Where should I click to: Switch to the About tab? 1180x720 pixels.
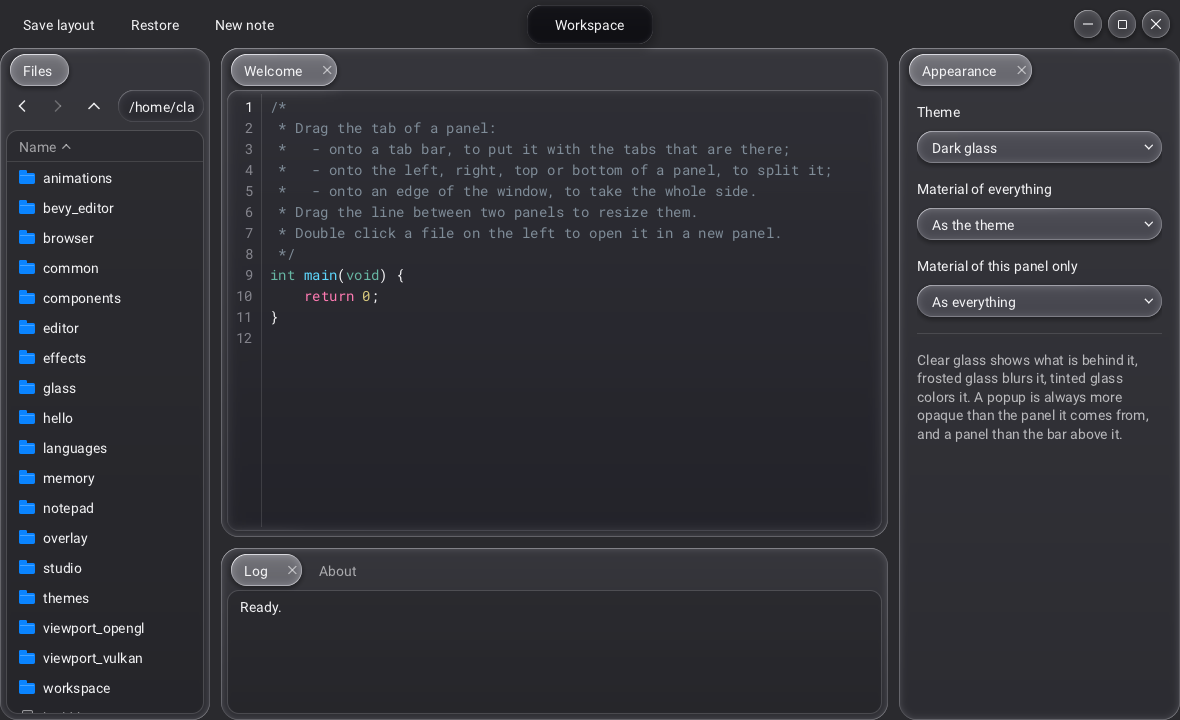(x=337, y=571)
